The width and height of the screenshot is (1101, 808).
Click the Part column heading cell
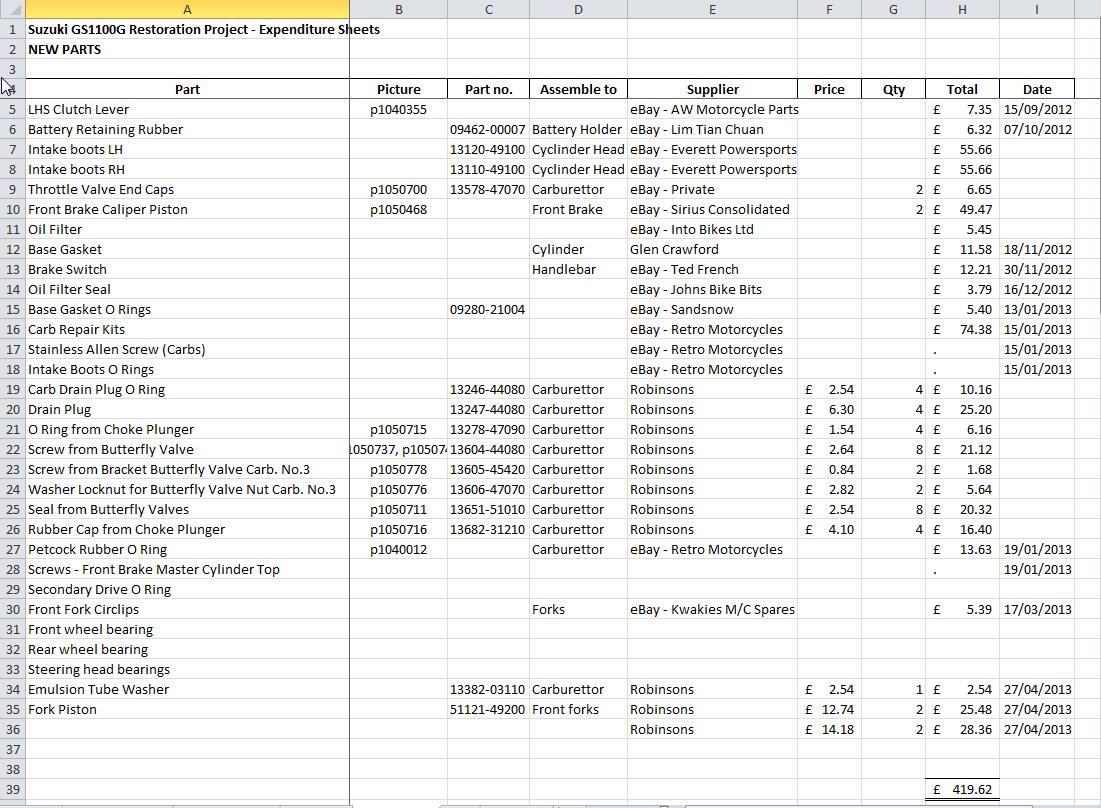(187, 89)
